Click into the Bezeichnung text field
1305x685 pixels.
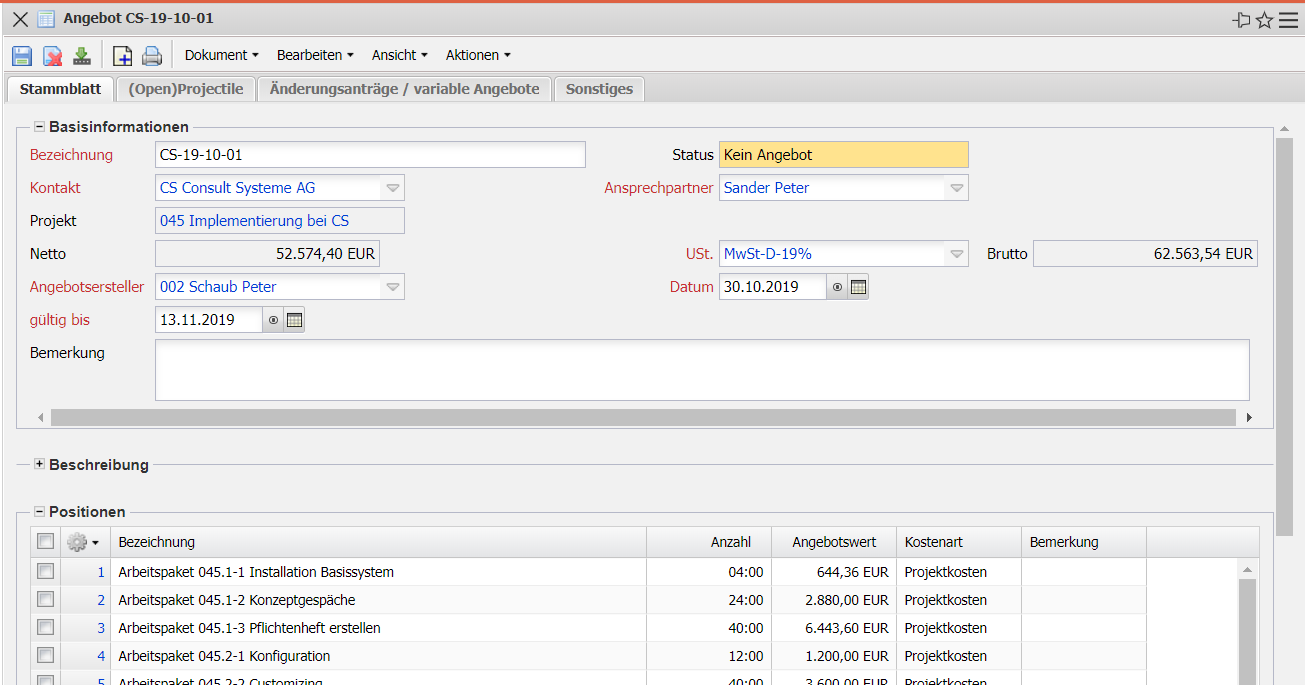tap(370, 155)
